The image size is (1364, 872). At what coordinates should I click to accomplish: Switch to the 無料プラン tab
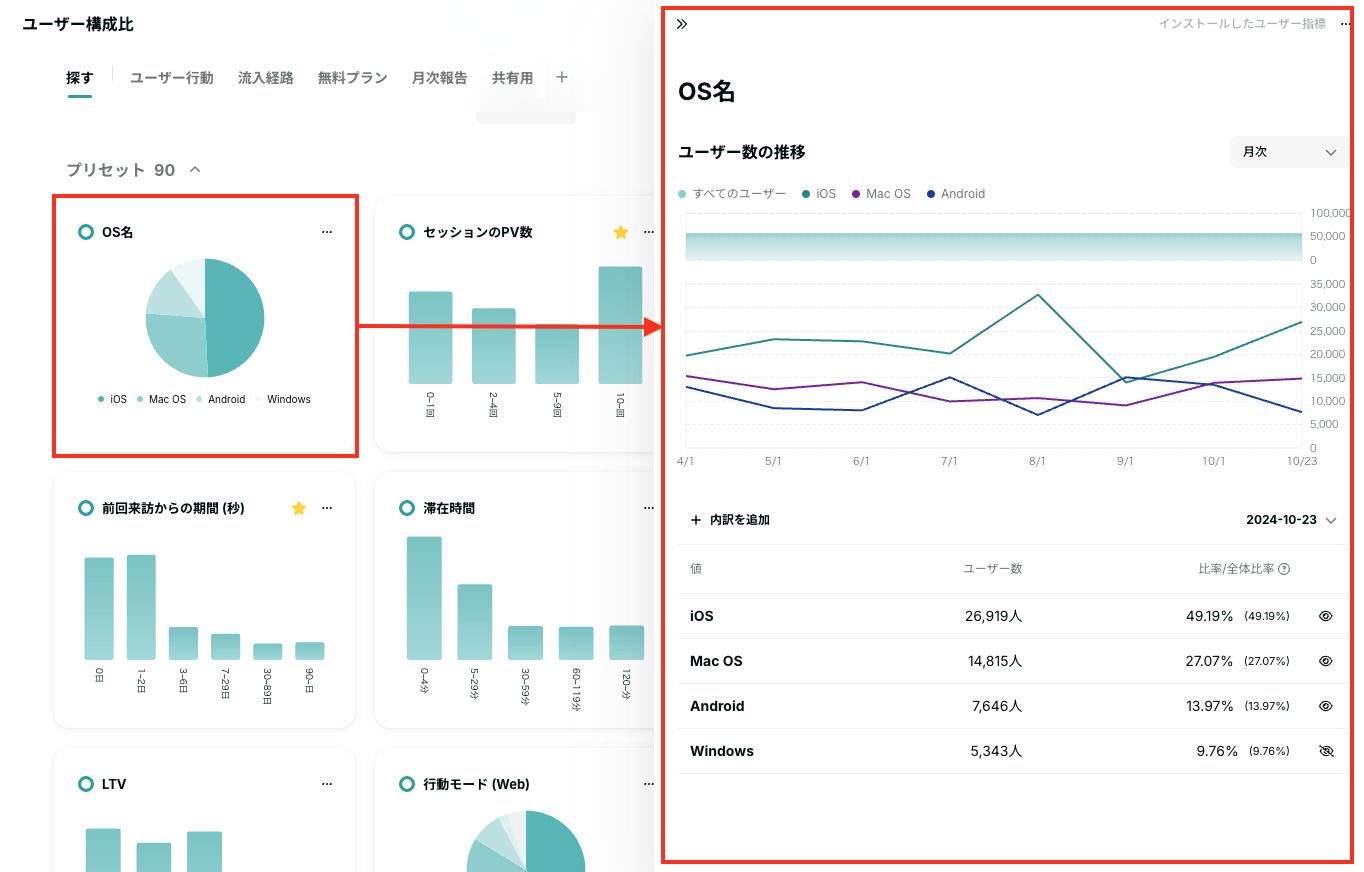pyautogui.click(x=353, y=78)
